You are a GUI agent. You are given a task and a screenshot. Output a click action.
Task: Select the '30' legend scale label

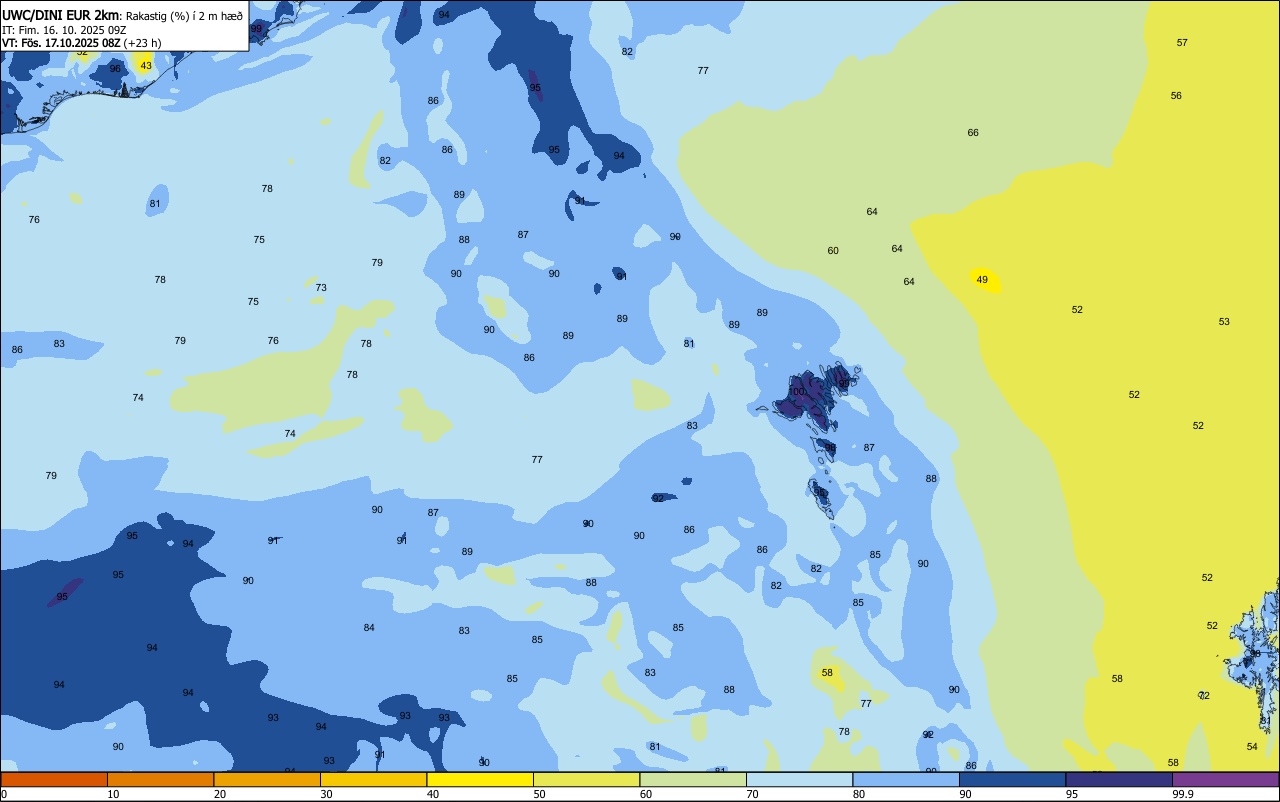(x=326, y=794)
